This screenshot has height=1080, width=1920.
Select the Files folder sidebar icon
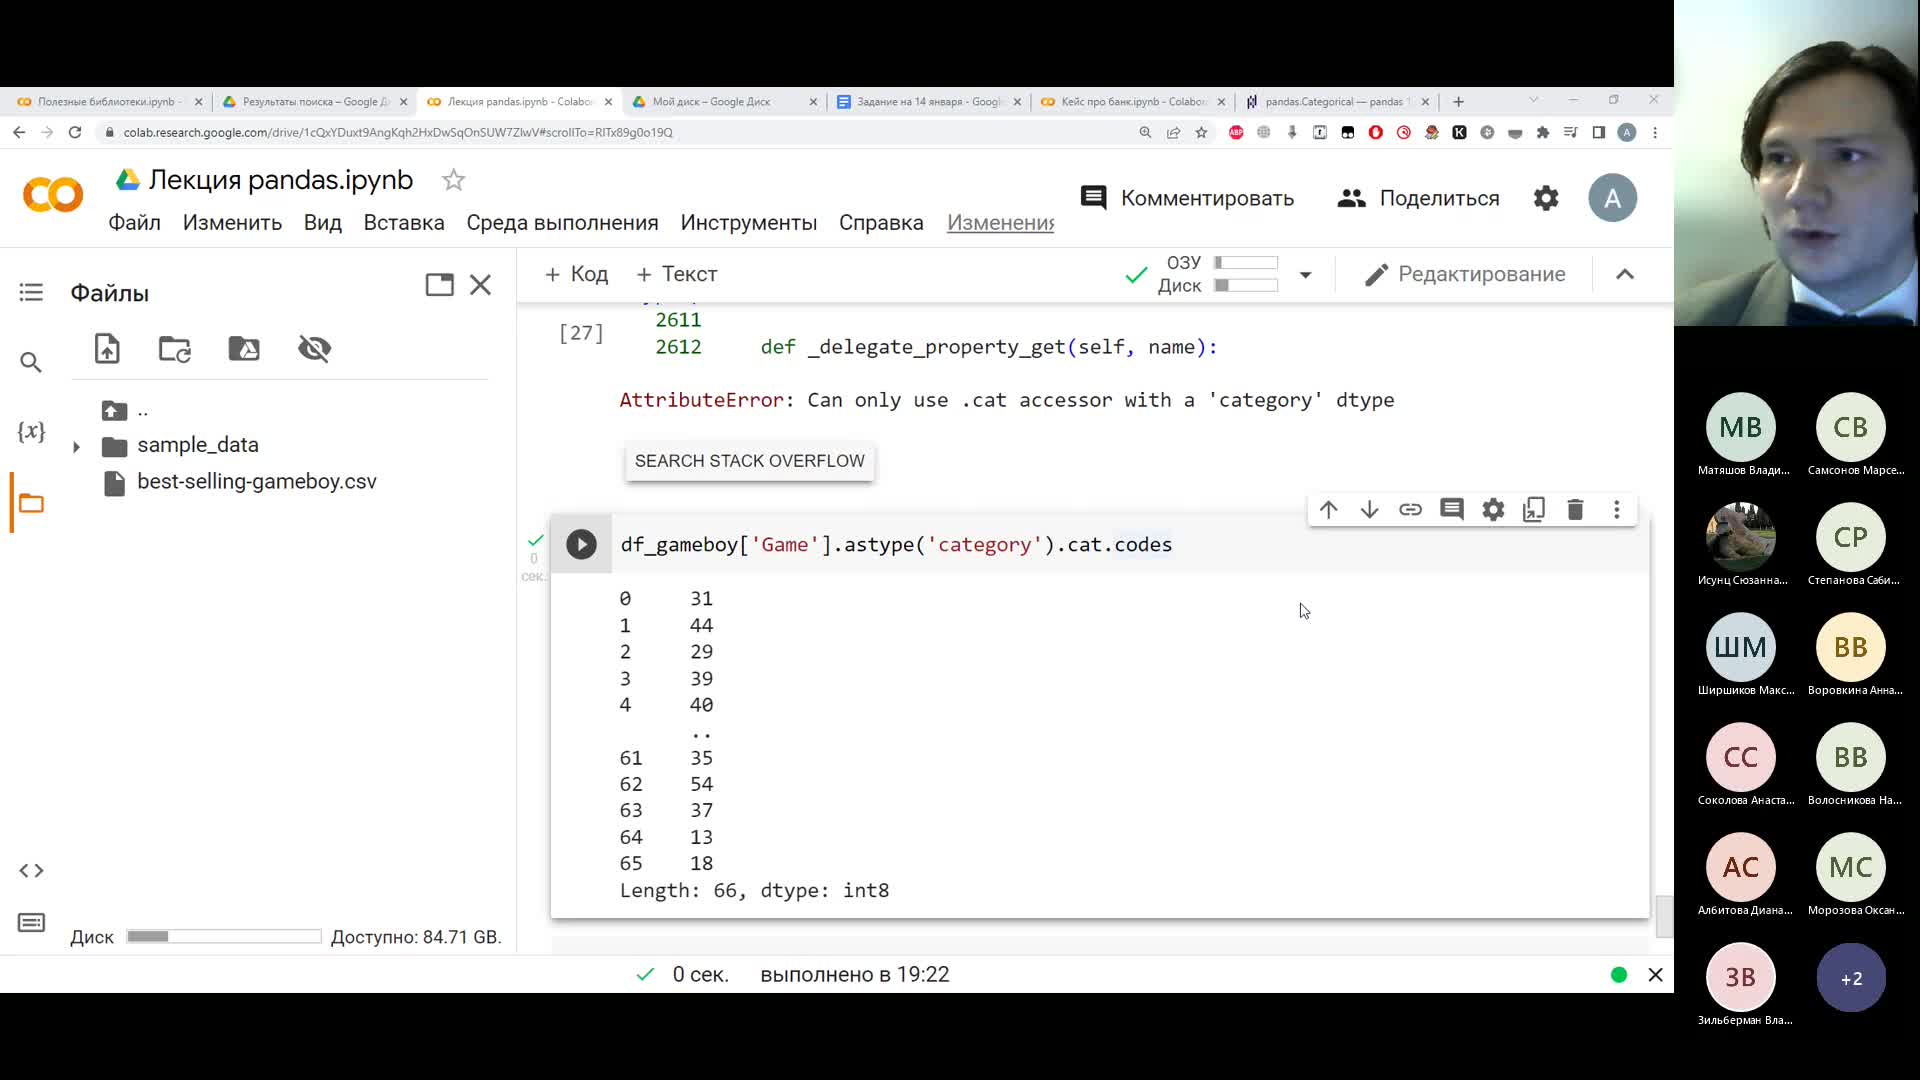pos(31,503)
